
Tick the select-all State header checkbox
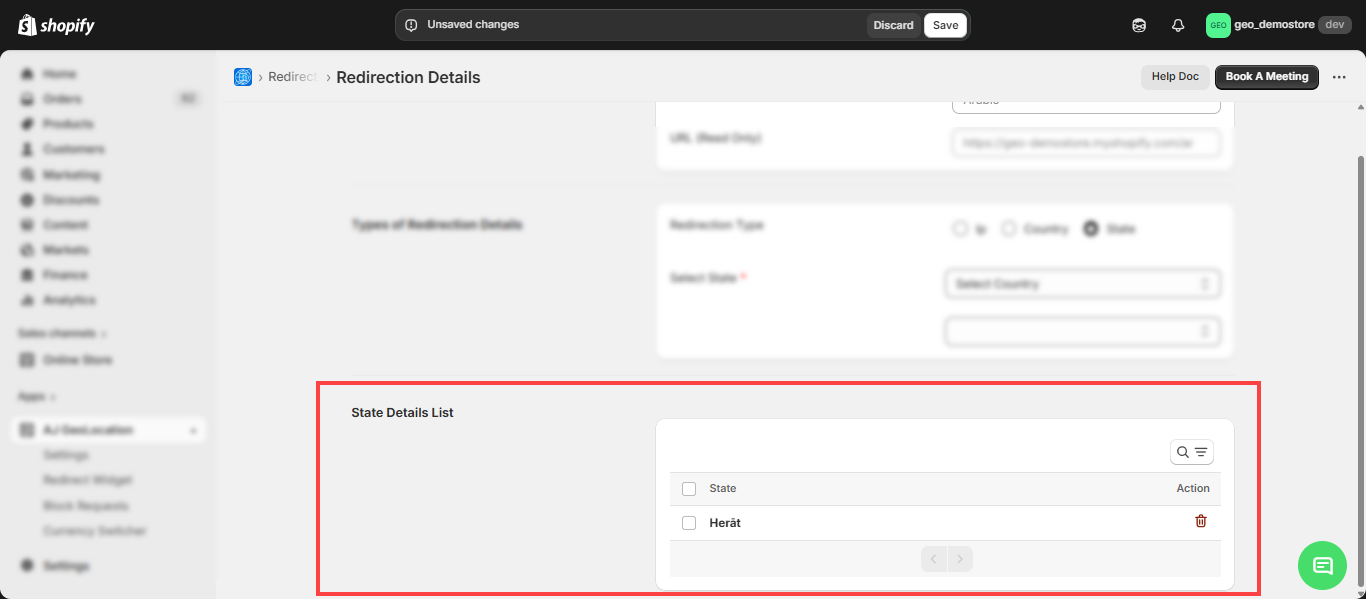pyautogui.click(x=689, y=489)
